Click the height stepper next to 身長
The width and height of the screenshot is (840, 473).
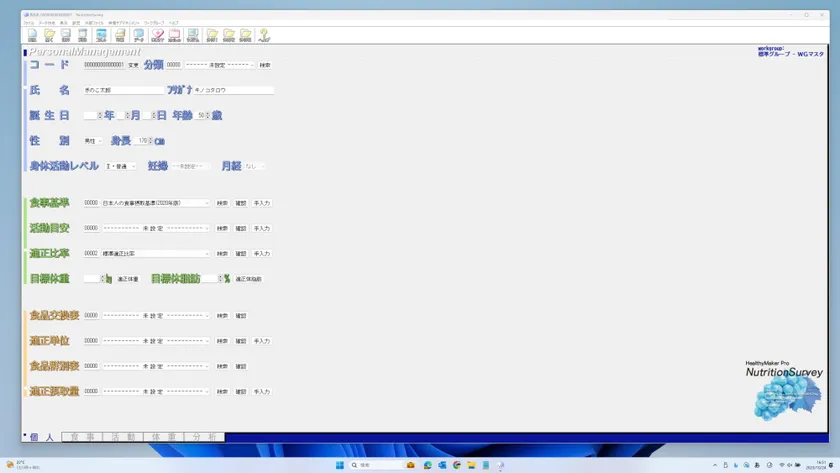tap(151, 141)
